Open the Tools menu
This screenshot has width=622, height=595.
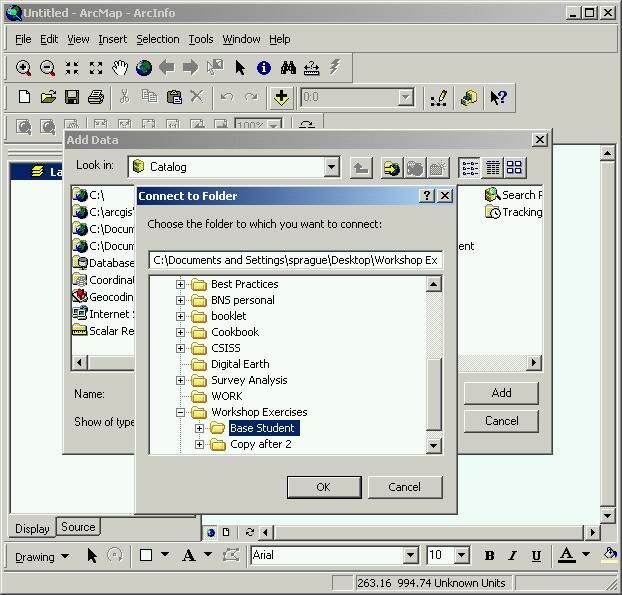click(x=201, y=39)
